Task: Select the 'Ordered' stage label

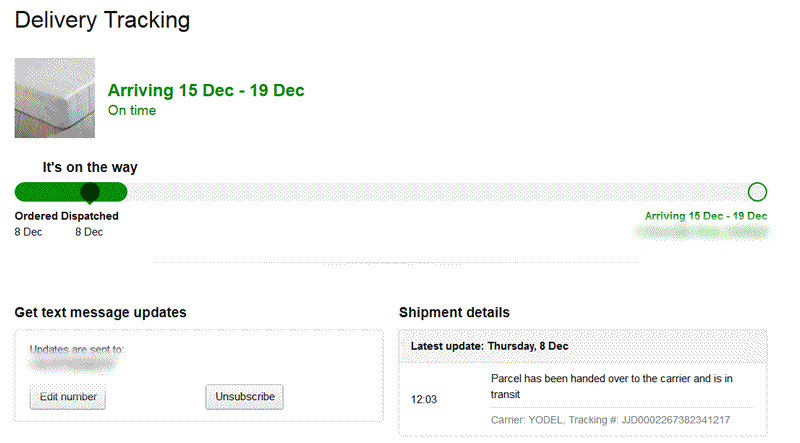Action: click(36, 216)
